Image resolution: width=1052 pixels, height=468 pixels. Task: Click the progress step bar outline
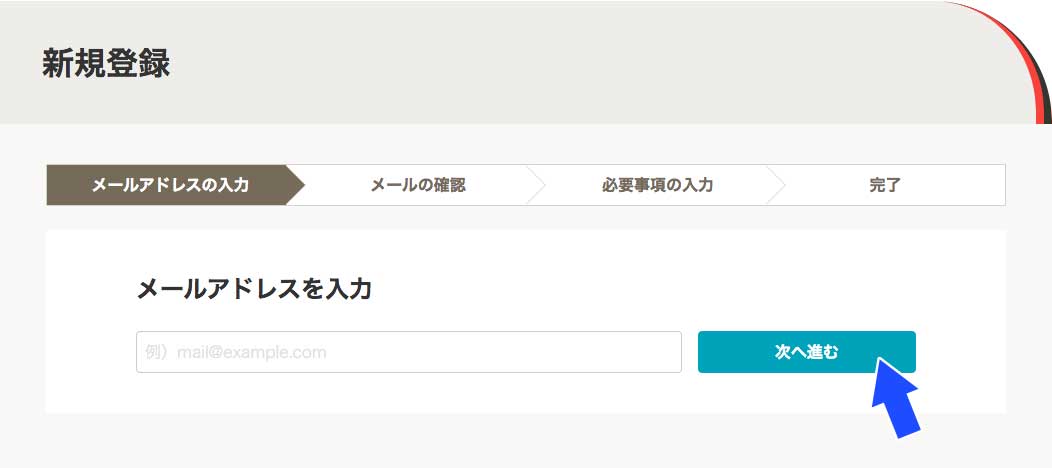tap(526, 185)
